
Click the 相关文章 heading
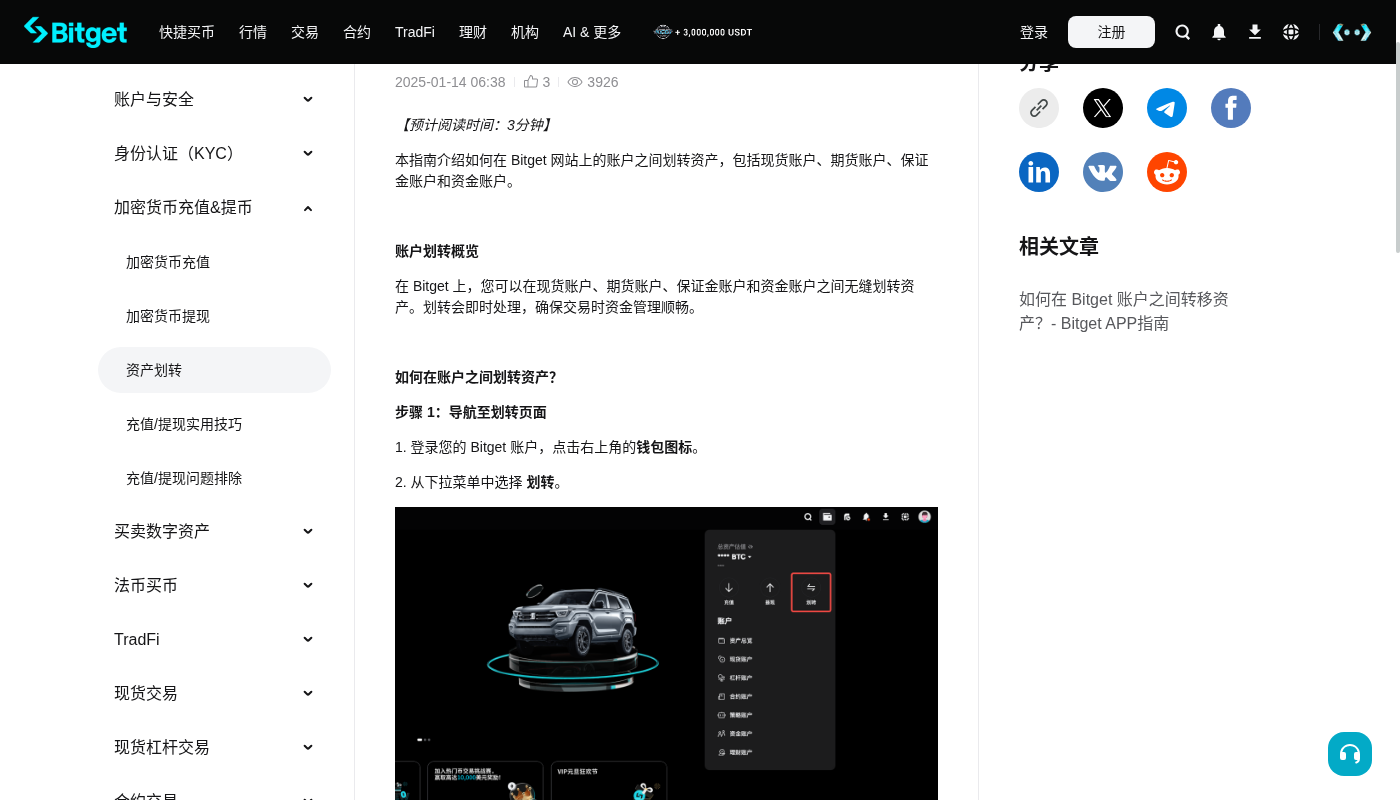(1059, 246)
